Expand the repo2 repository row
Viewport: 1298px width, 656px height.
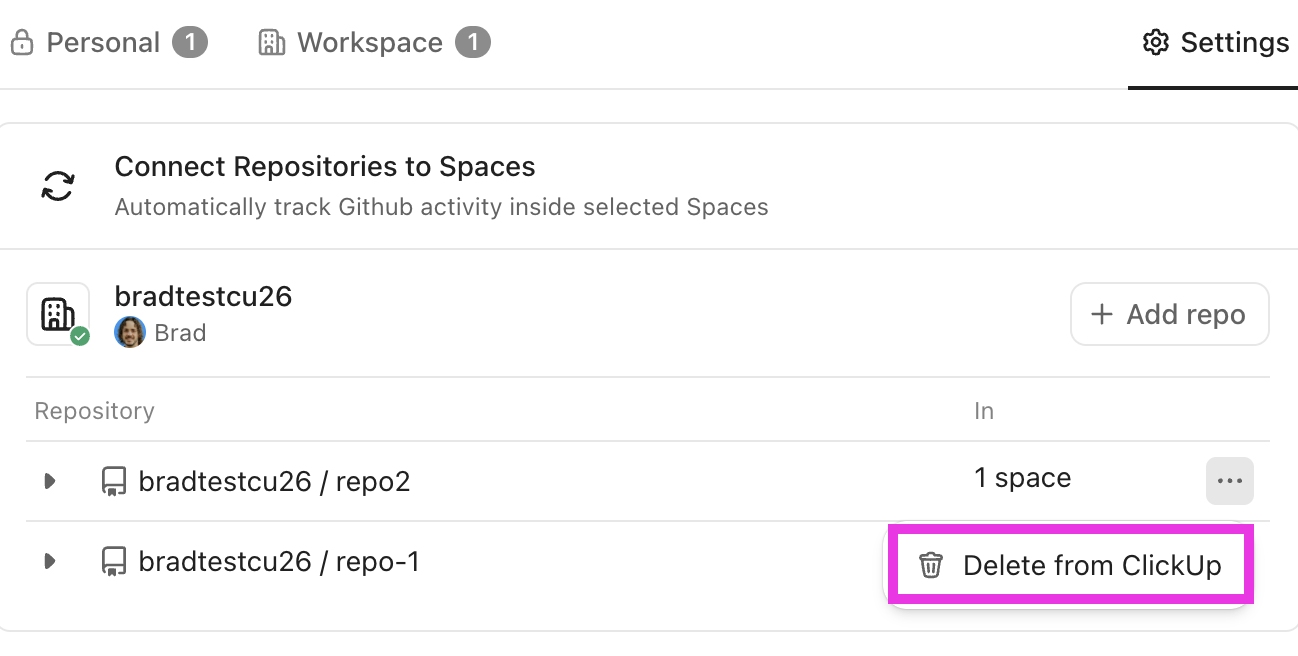pos(49,481)
